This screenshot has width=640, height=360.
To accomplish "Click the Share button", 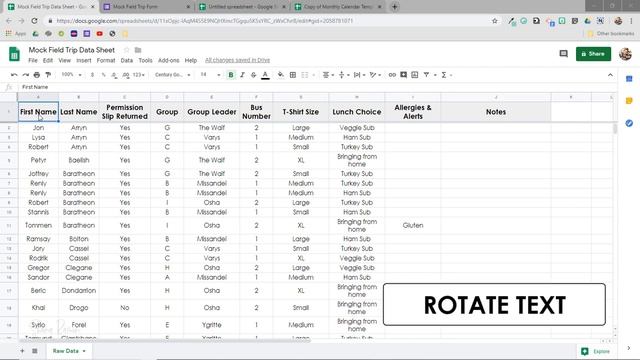I will pyautogui.click(x=593, y=54).
